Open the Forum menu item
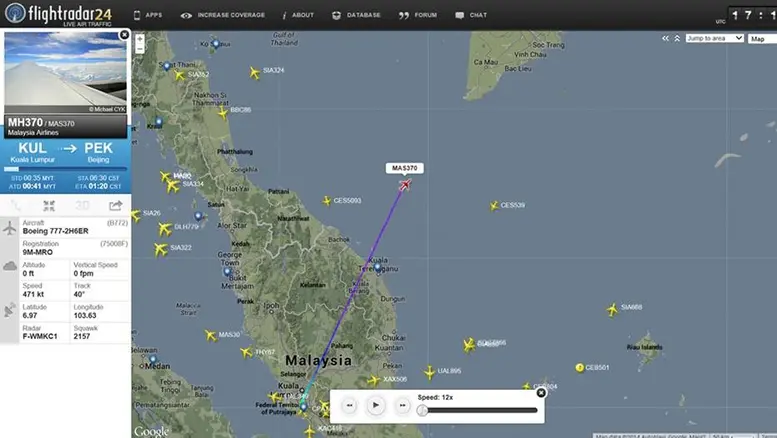Image resolution: width=777 pixels, height=438 pixels. pyautogui.click(x=418, y=15)
